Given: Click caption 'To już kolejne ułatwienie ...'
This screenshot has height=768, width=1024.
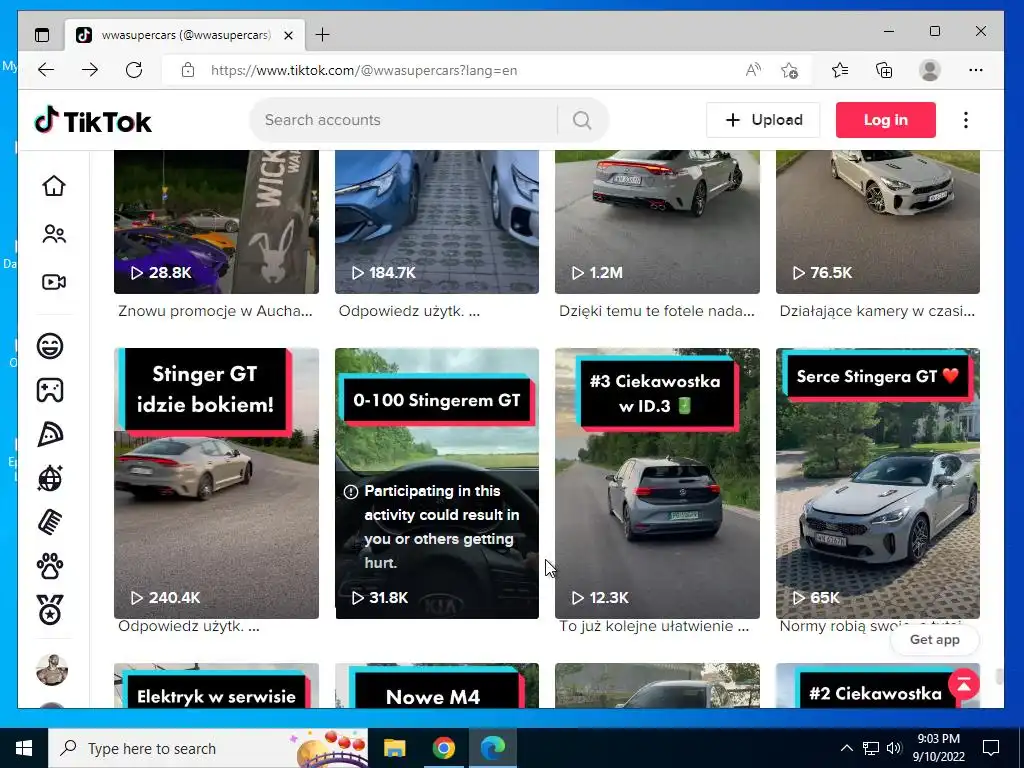Looking at the screenshot, I should point(654,626).
